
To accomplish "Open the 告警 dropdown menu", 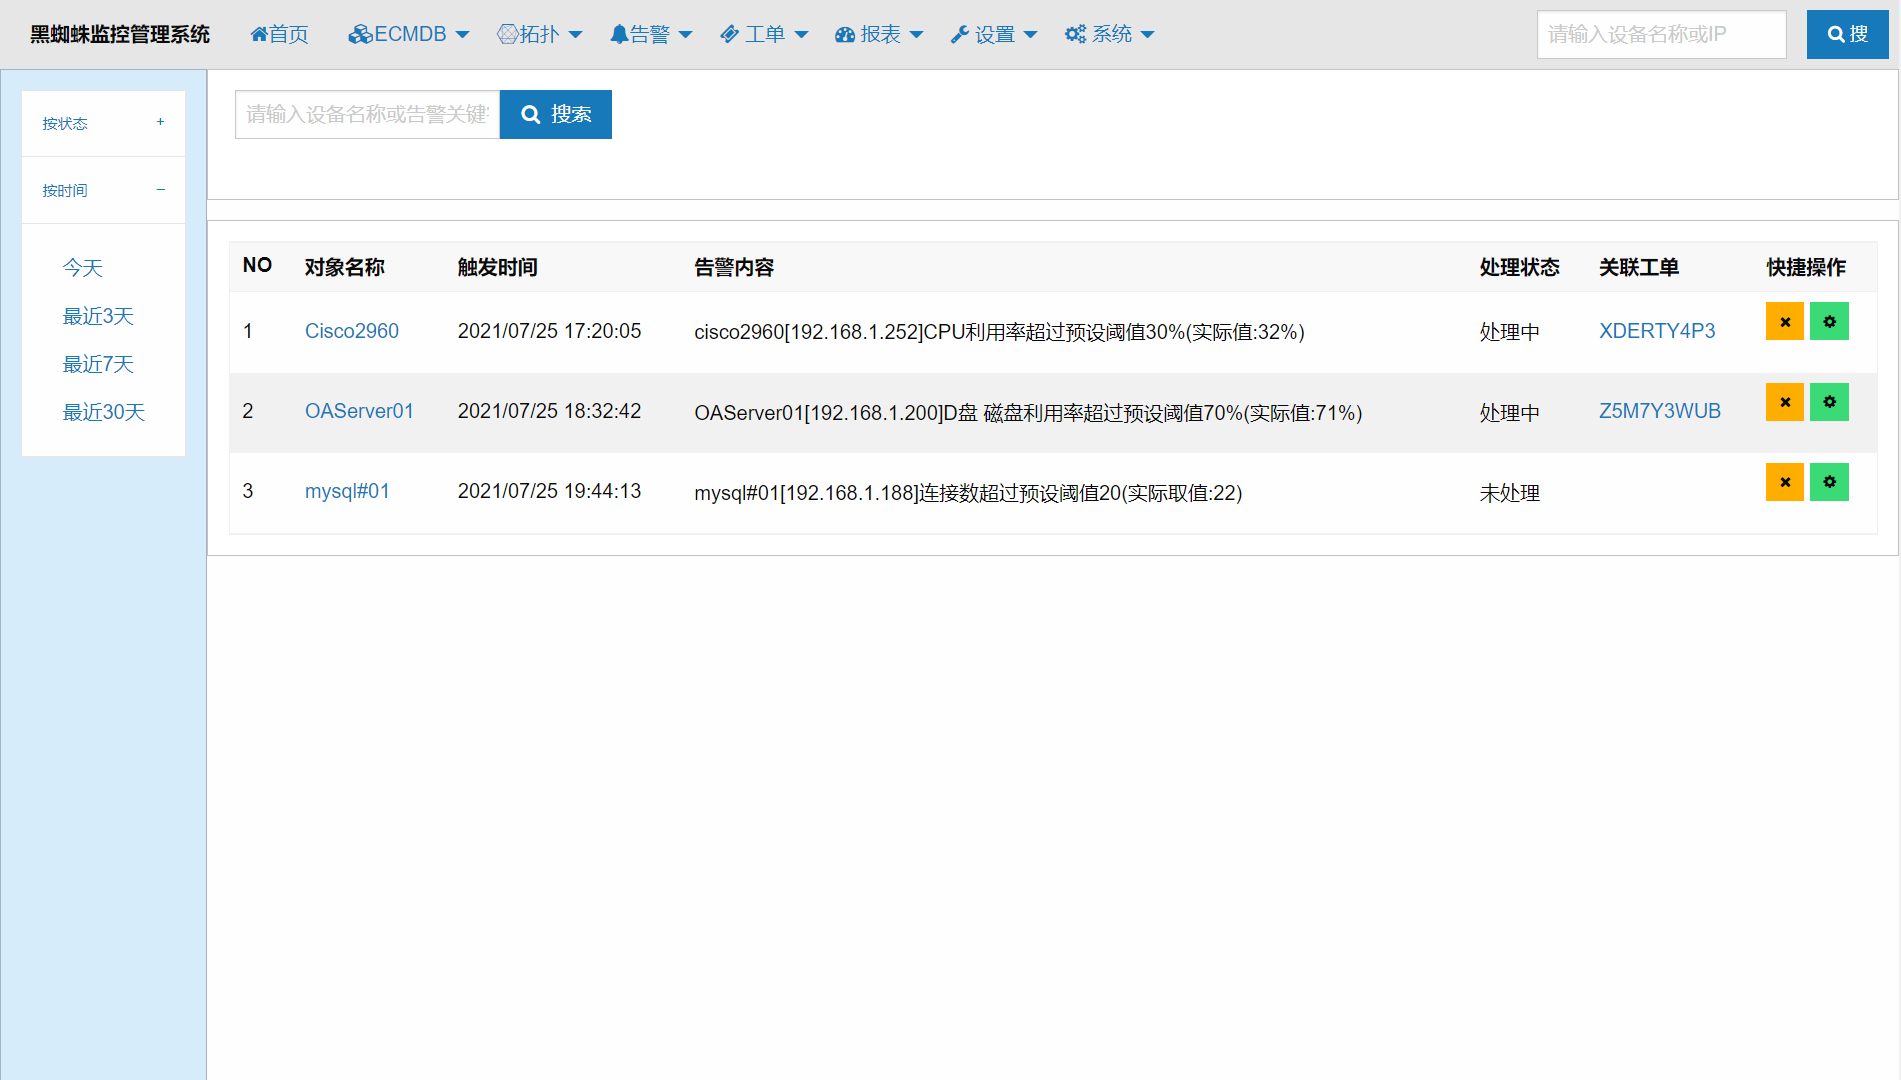I will [650, 34].
